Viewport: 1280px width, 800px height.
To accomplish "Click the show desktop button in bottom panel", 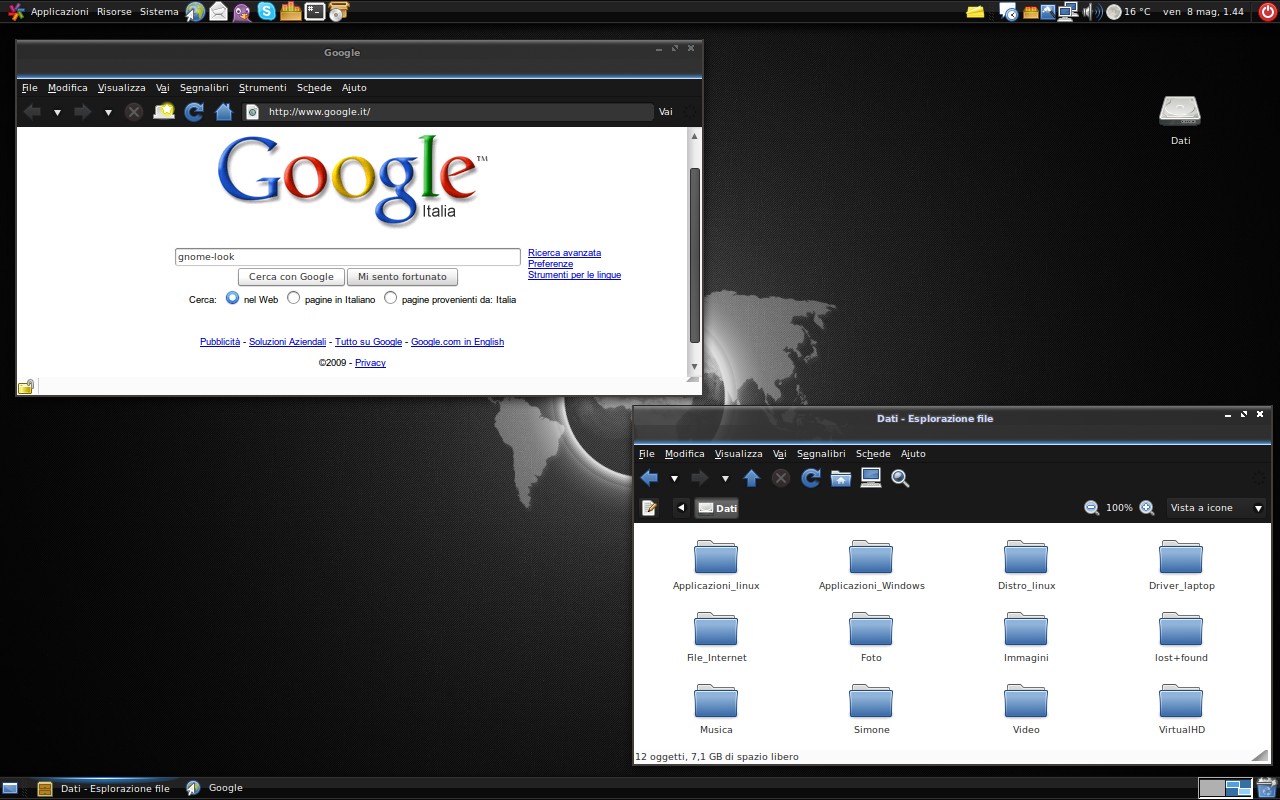I will 10,788.
